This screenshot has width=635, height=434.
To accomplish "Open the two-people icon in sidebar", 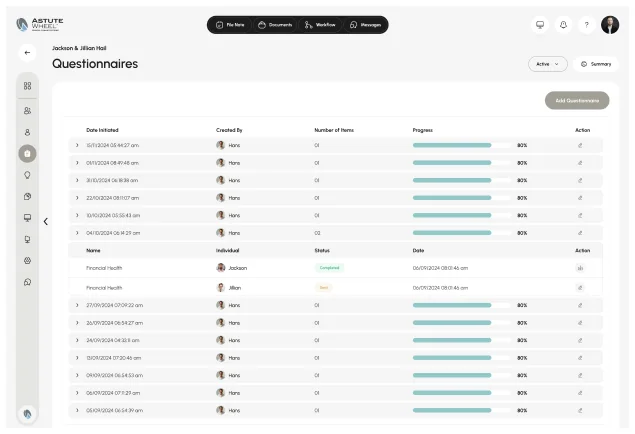I will [27, 111].
